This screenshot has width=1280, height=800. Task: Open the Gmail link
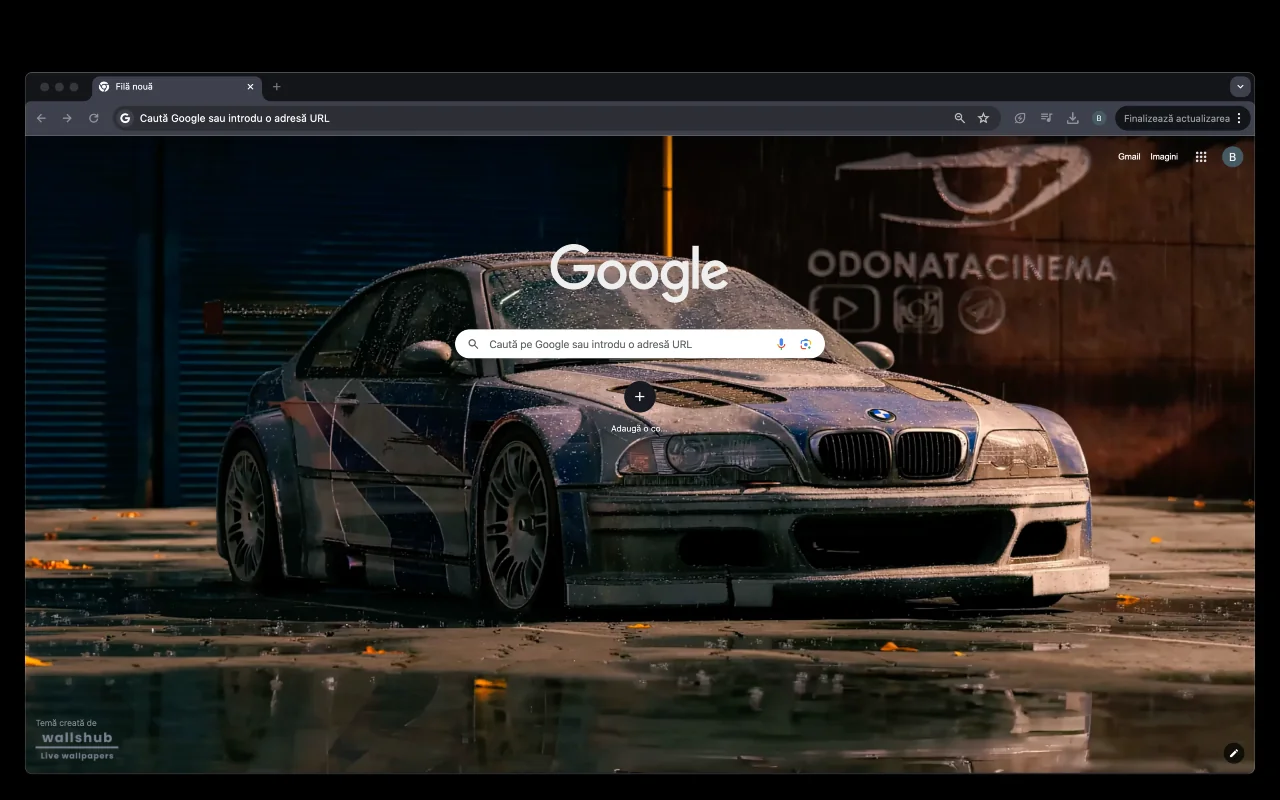point(1129,157)
